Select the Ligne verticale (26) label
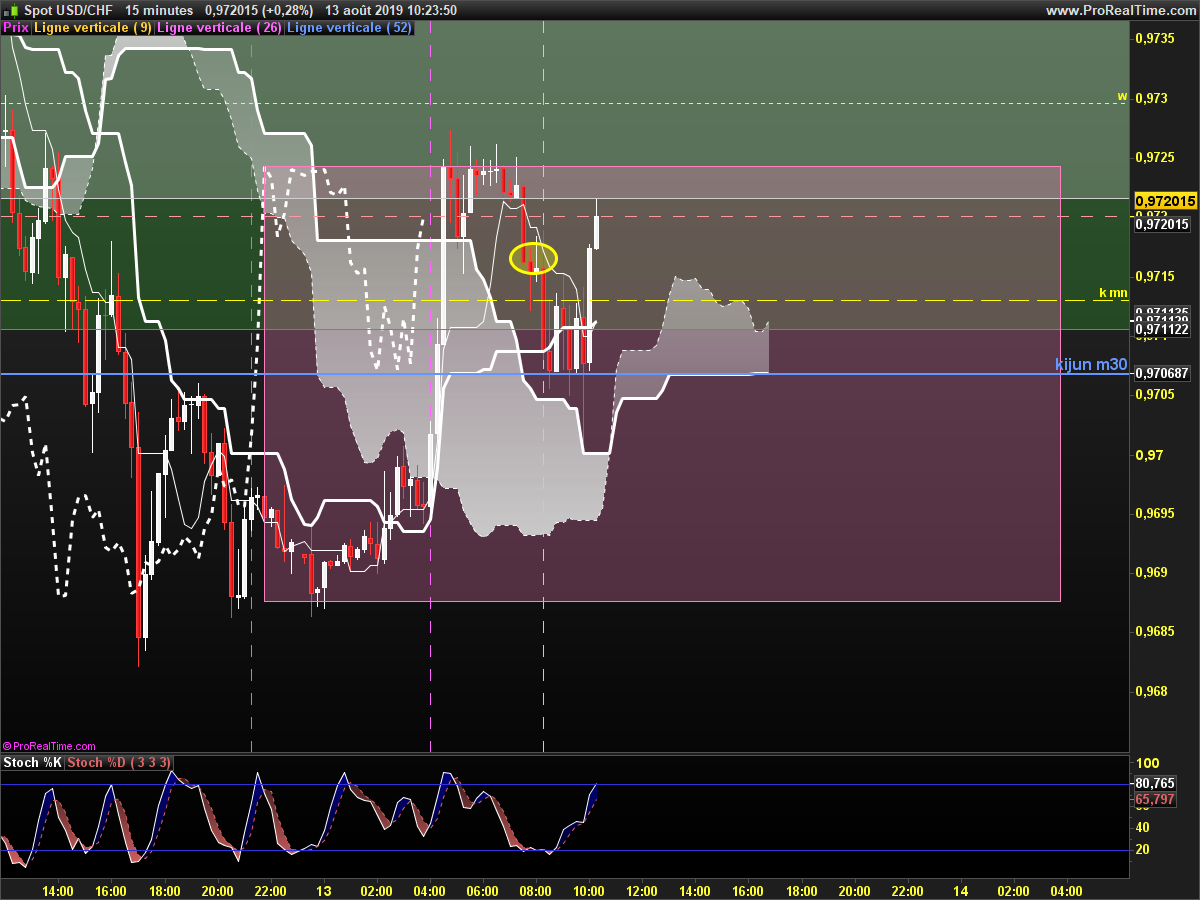Viewport: 1200px width, 900px height. click(x=219, y=28)
